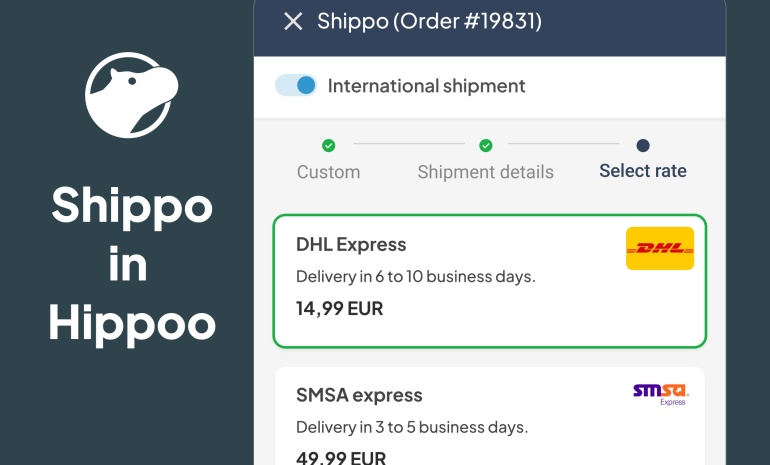Select the SMSA express rate card
This screenshot has width=770, height=465.
[x=490, y=416]
